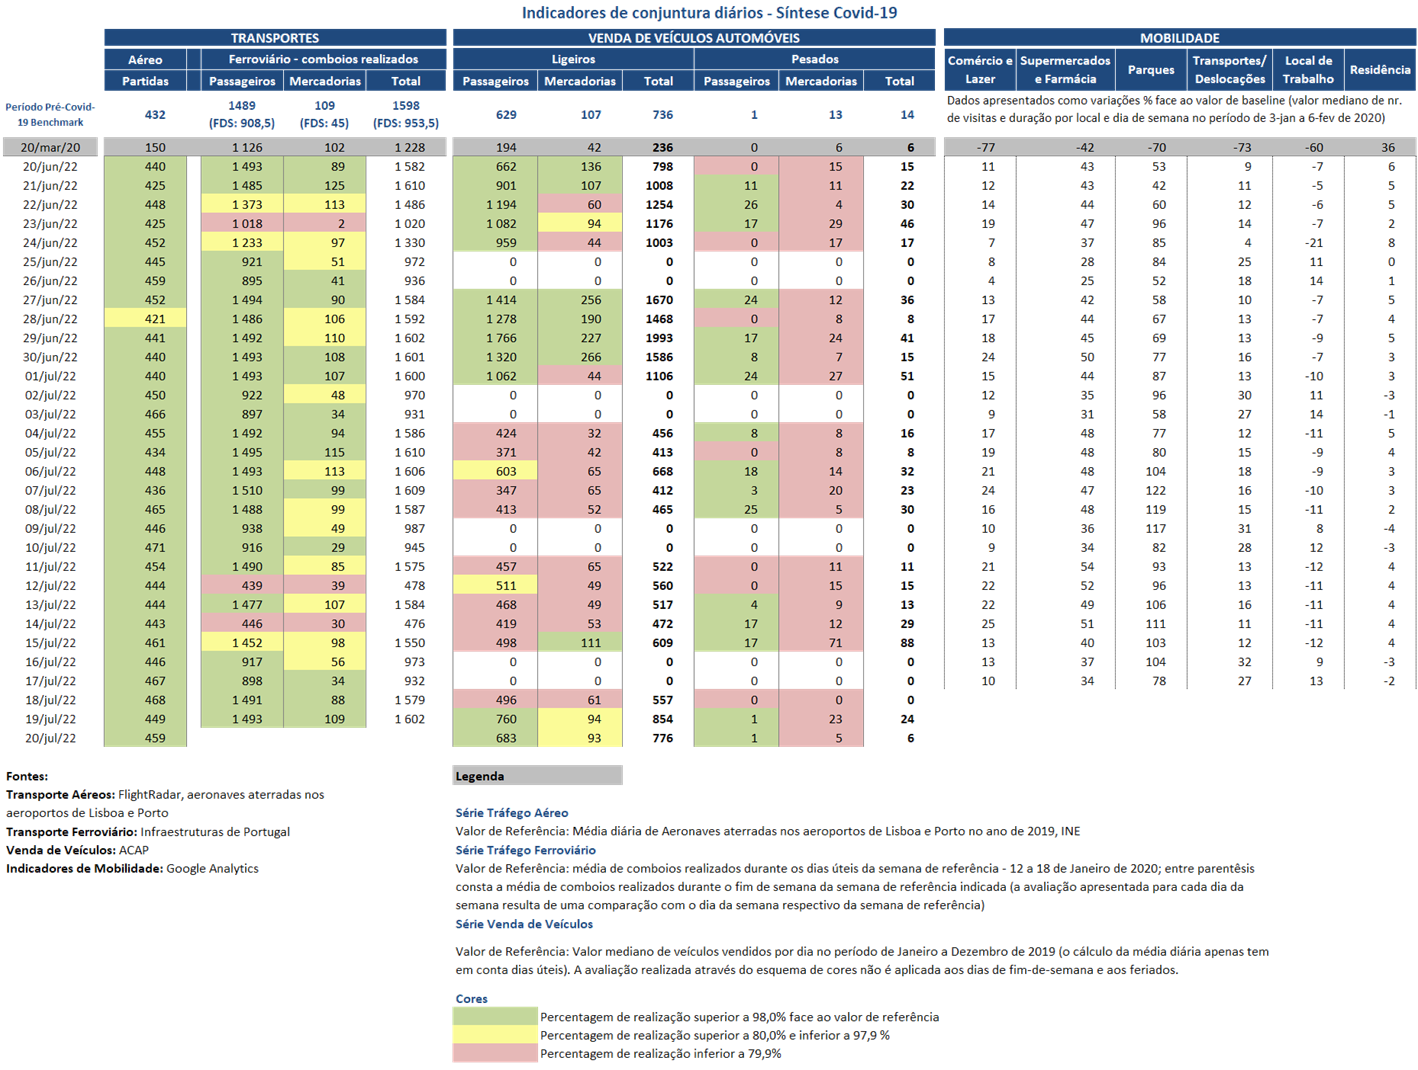This screenshot has width=1418, height=1070.
Task: Click the 'Série Venda de Veículos' heading
Action: (524, 924)
